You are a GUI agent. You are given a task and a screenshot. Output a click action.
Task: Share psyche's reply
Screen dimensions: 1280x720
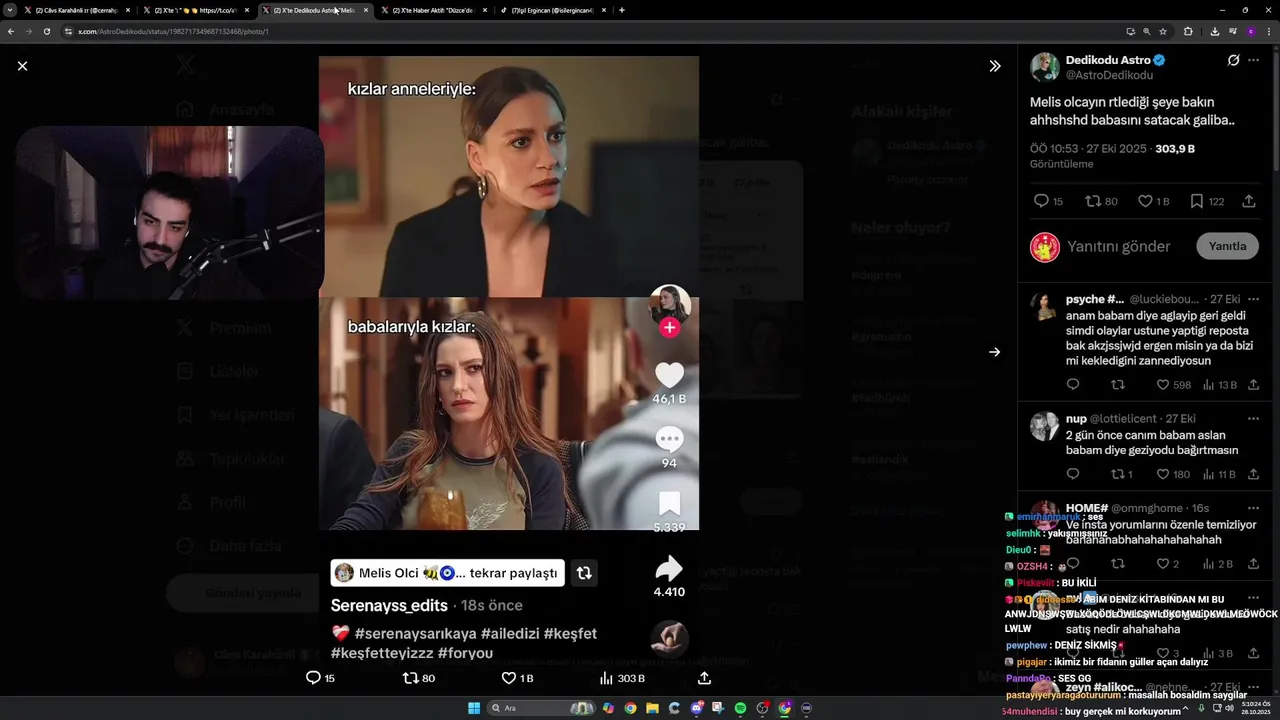[1253, 385]
